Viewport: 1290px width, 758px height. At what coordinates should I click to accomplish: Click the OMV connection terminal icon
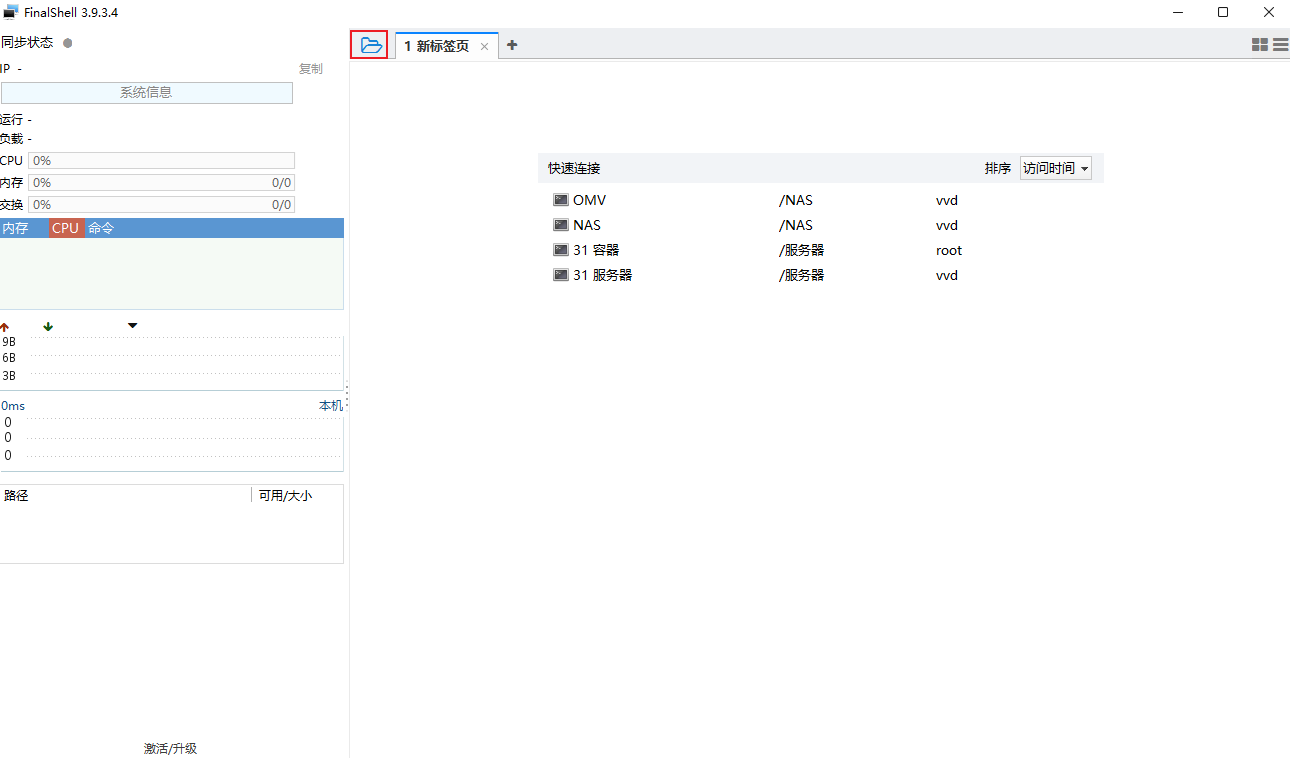(561, 200)
